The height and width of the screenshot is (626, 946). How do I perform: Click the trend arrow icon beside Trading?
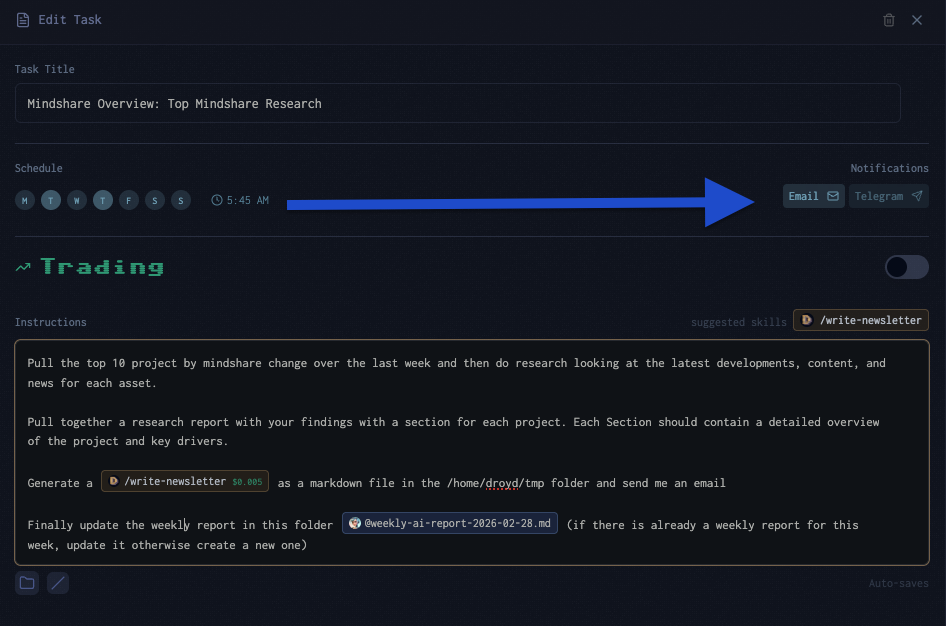[x=23, y=267]
